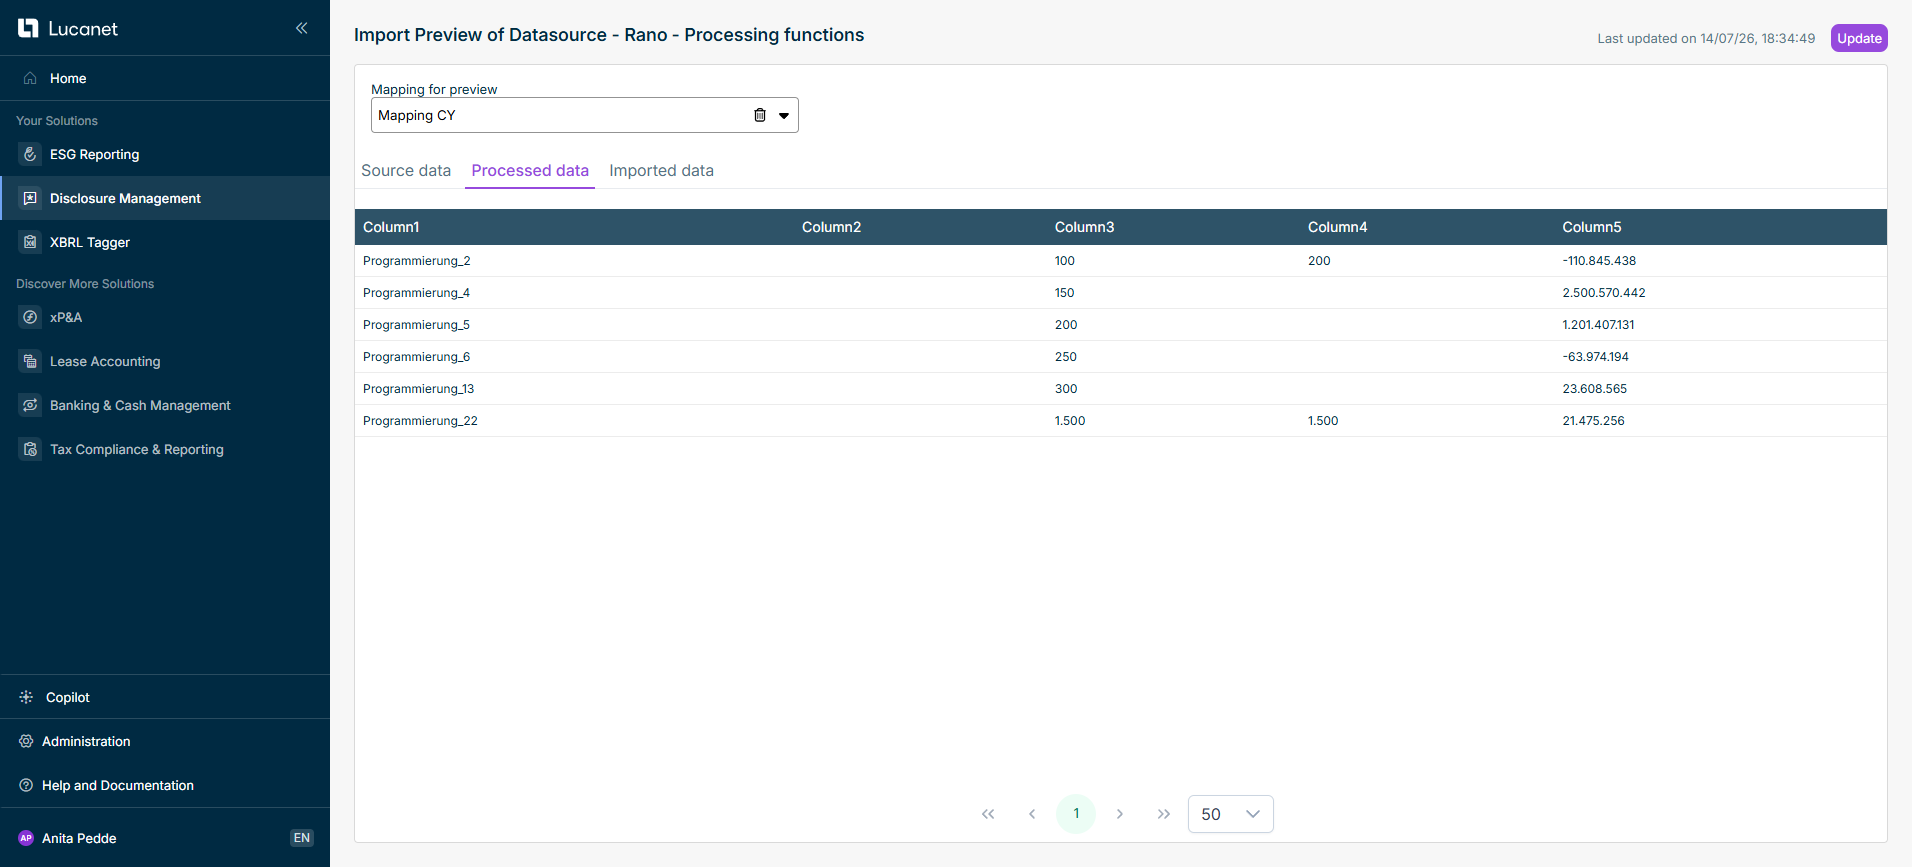Open the Copilot sparkle icon
This screenshot has height=867, width=1912.
coord(26,697)
